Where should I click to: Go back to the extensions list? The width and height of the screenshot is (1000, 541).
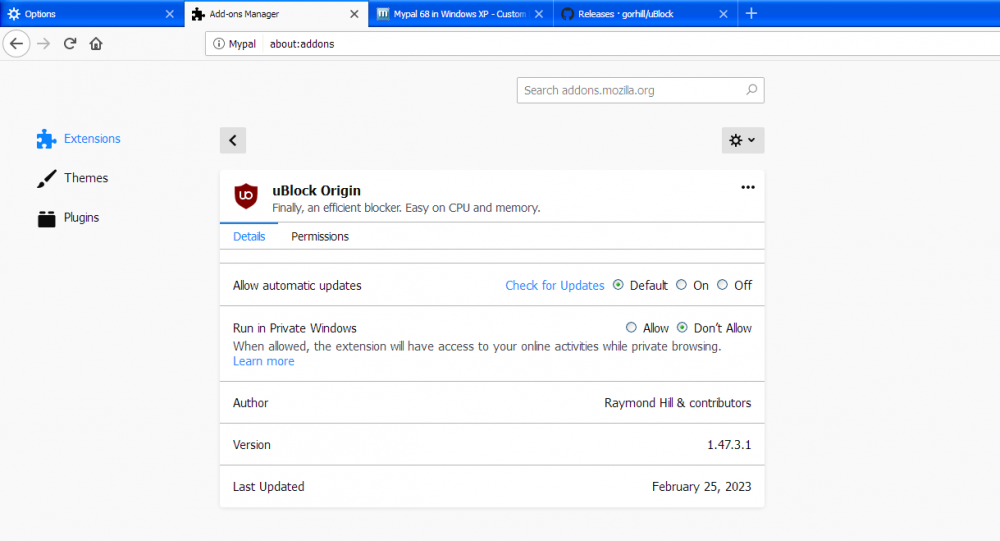[233, 141]
